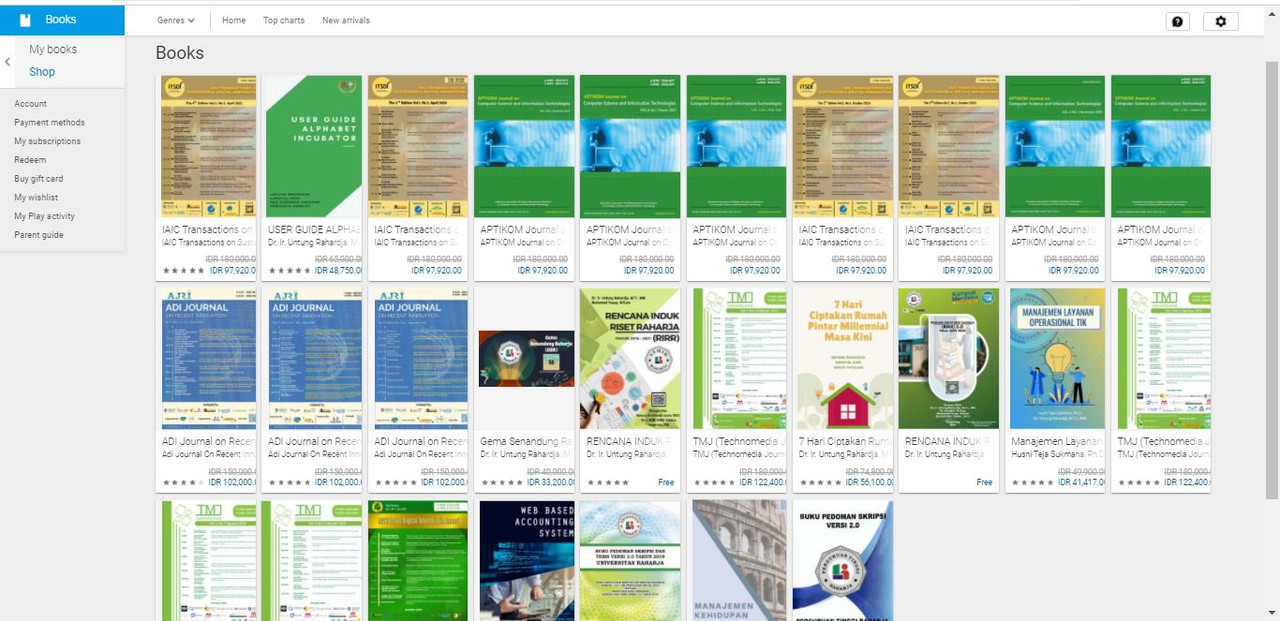Screen dimensions: 1280x621
Task: Click the Books logo icon
Action: 25,20
